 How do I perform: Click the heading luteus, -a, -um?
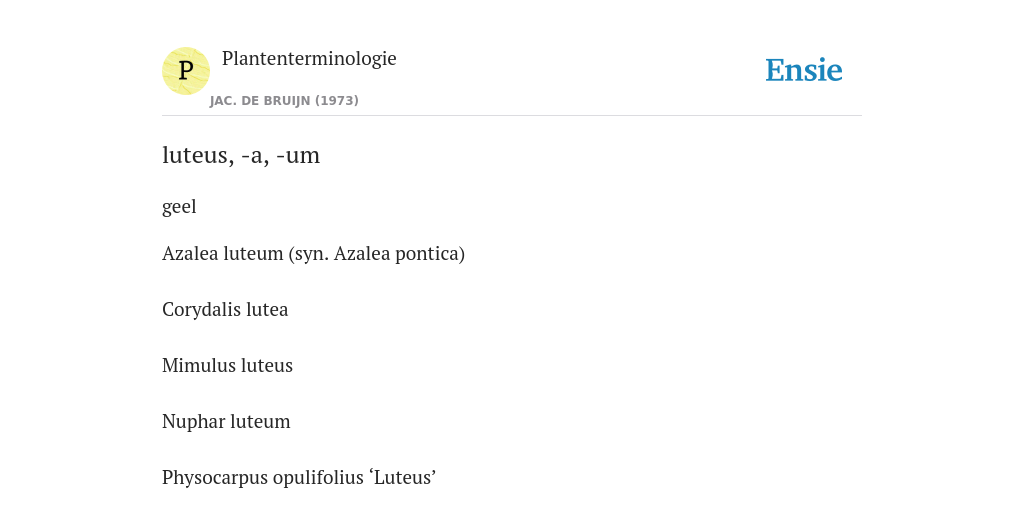coord(241,155)
